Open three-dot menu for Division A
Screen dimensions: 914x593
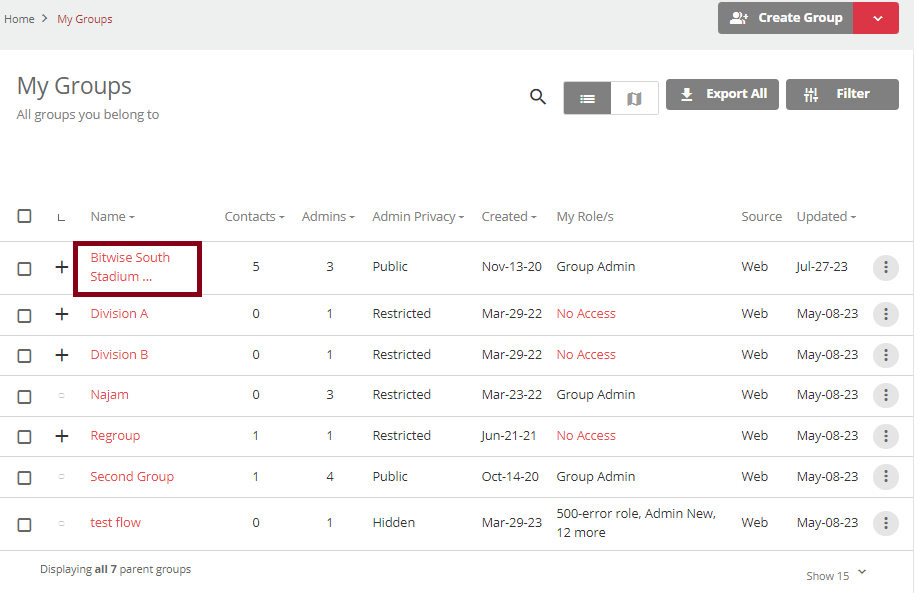[x=885, y=314]
